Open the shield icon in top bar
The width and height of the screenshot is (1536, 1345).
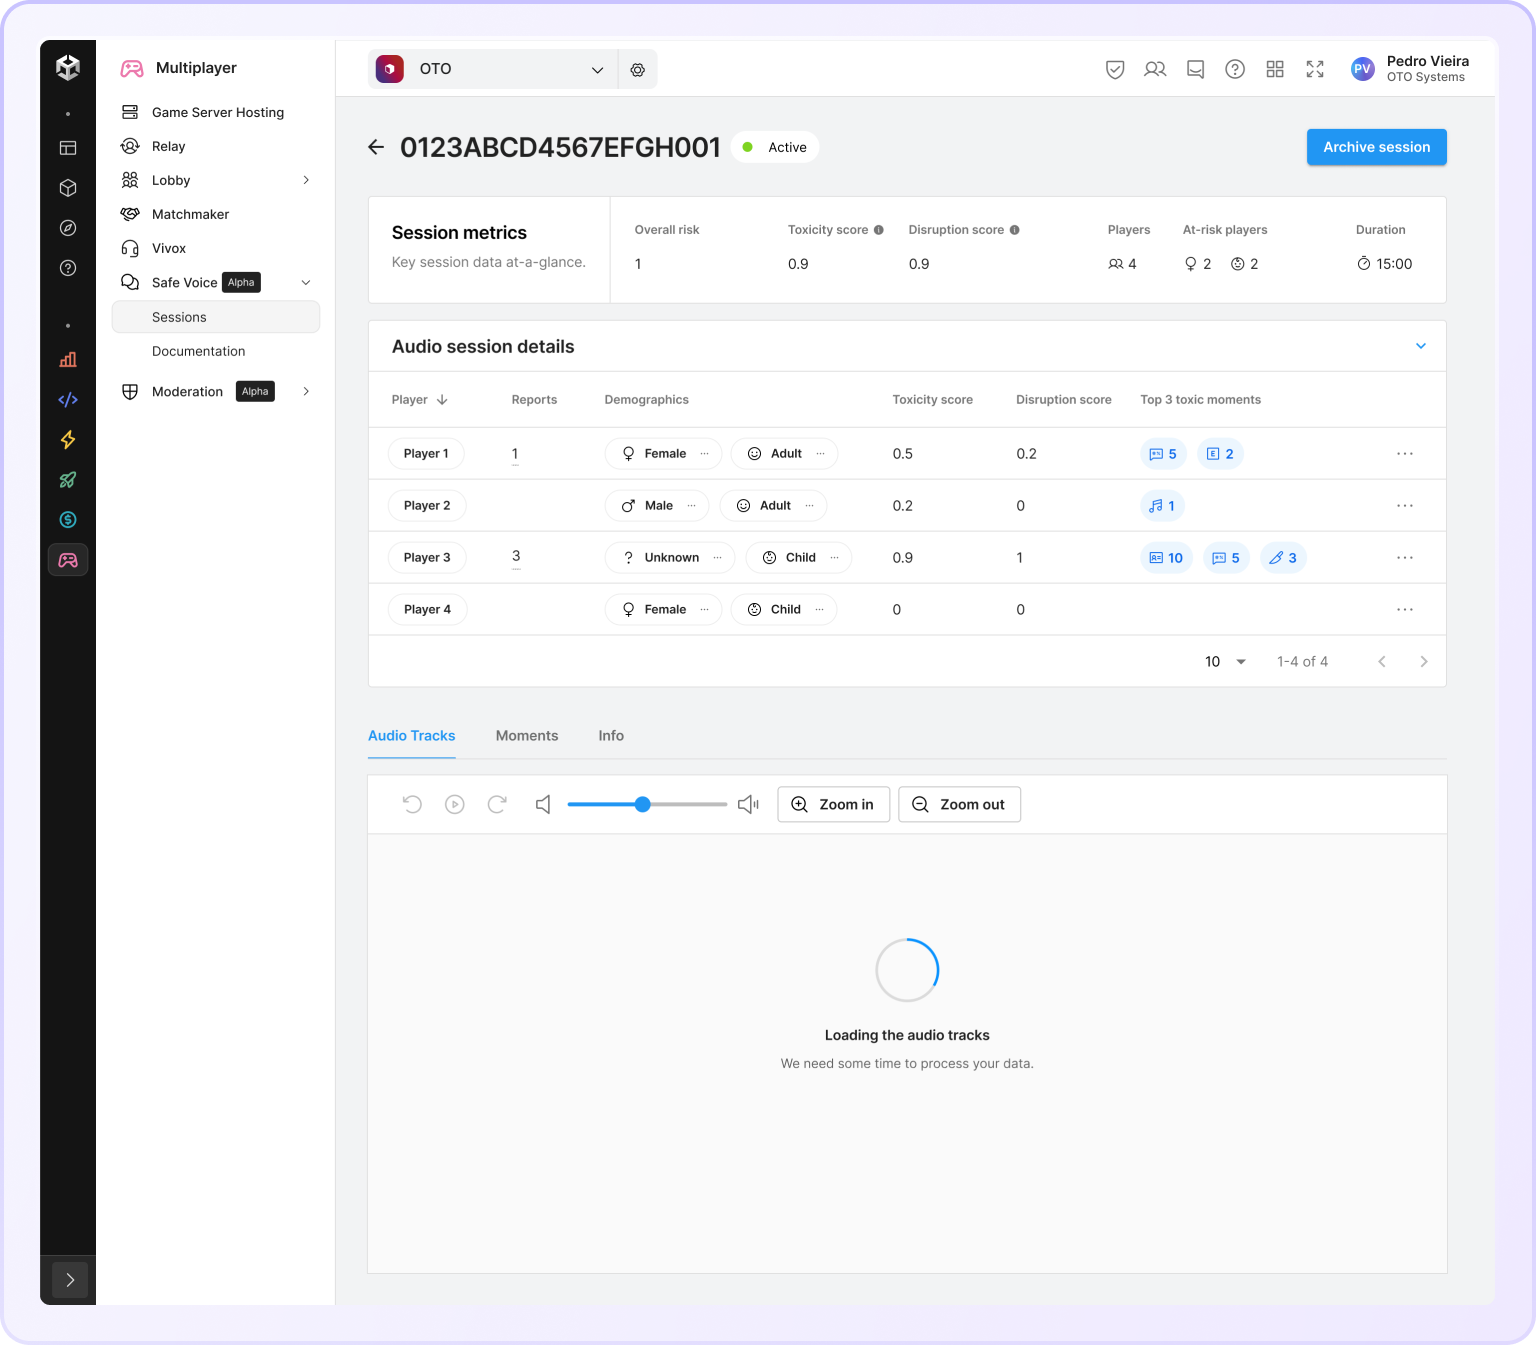[1115, 69]
